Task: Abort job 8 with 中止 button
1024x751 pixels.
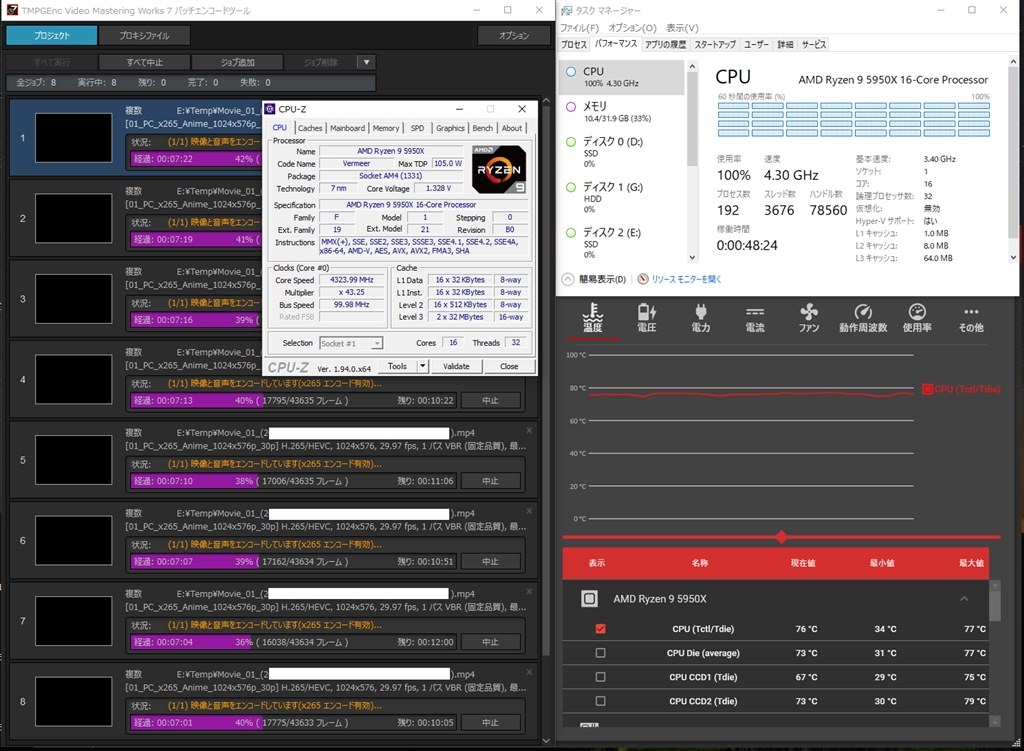Action: (x=490, y=722)
